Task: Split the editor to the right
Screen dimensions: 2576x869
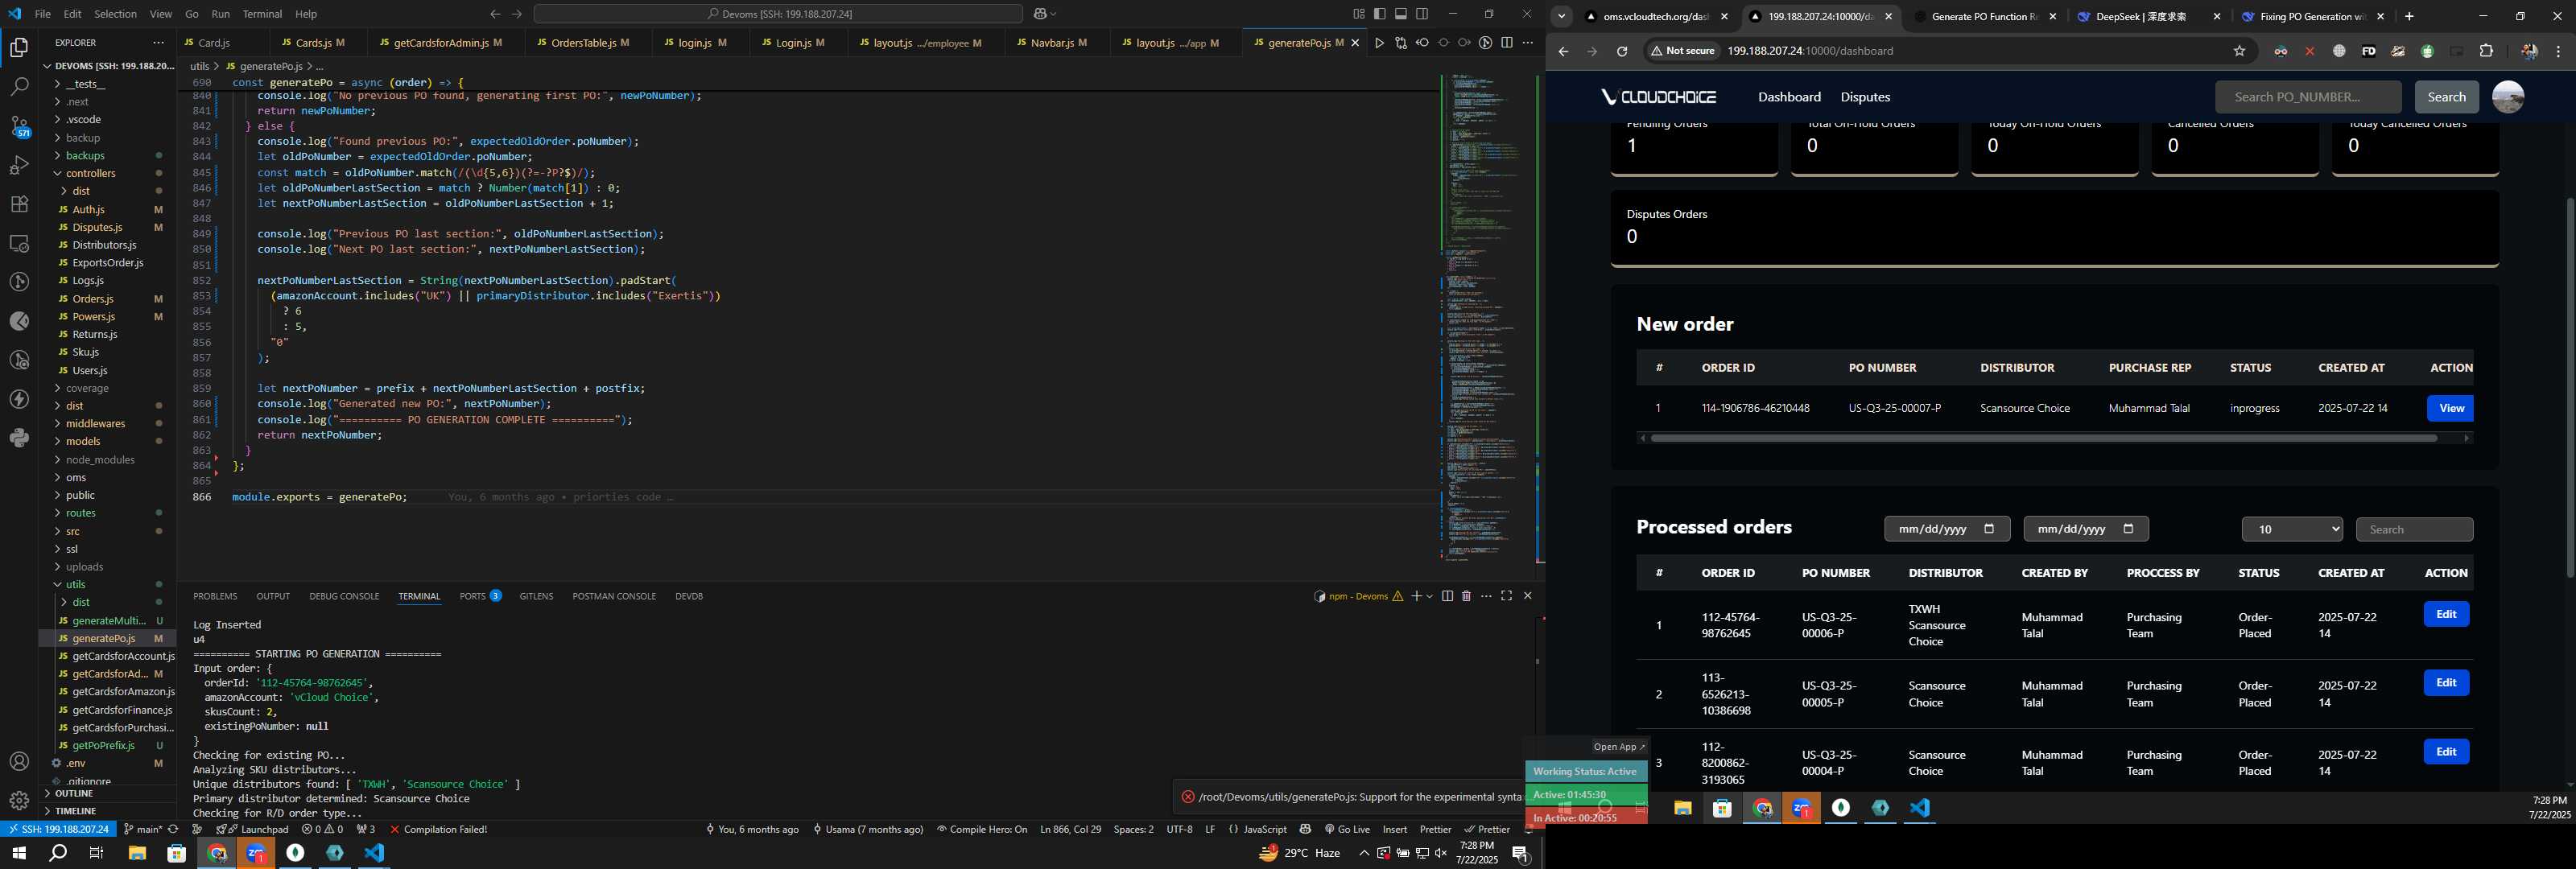Action: (x=1507, y=43)
